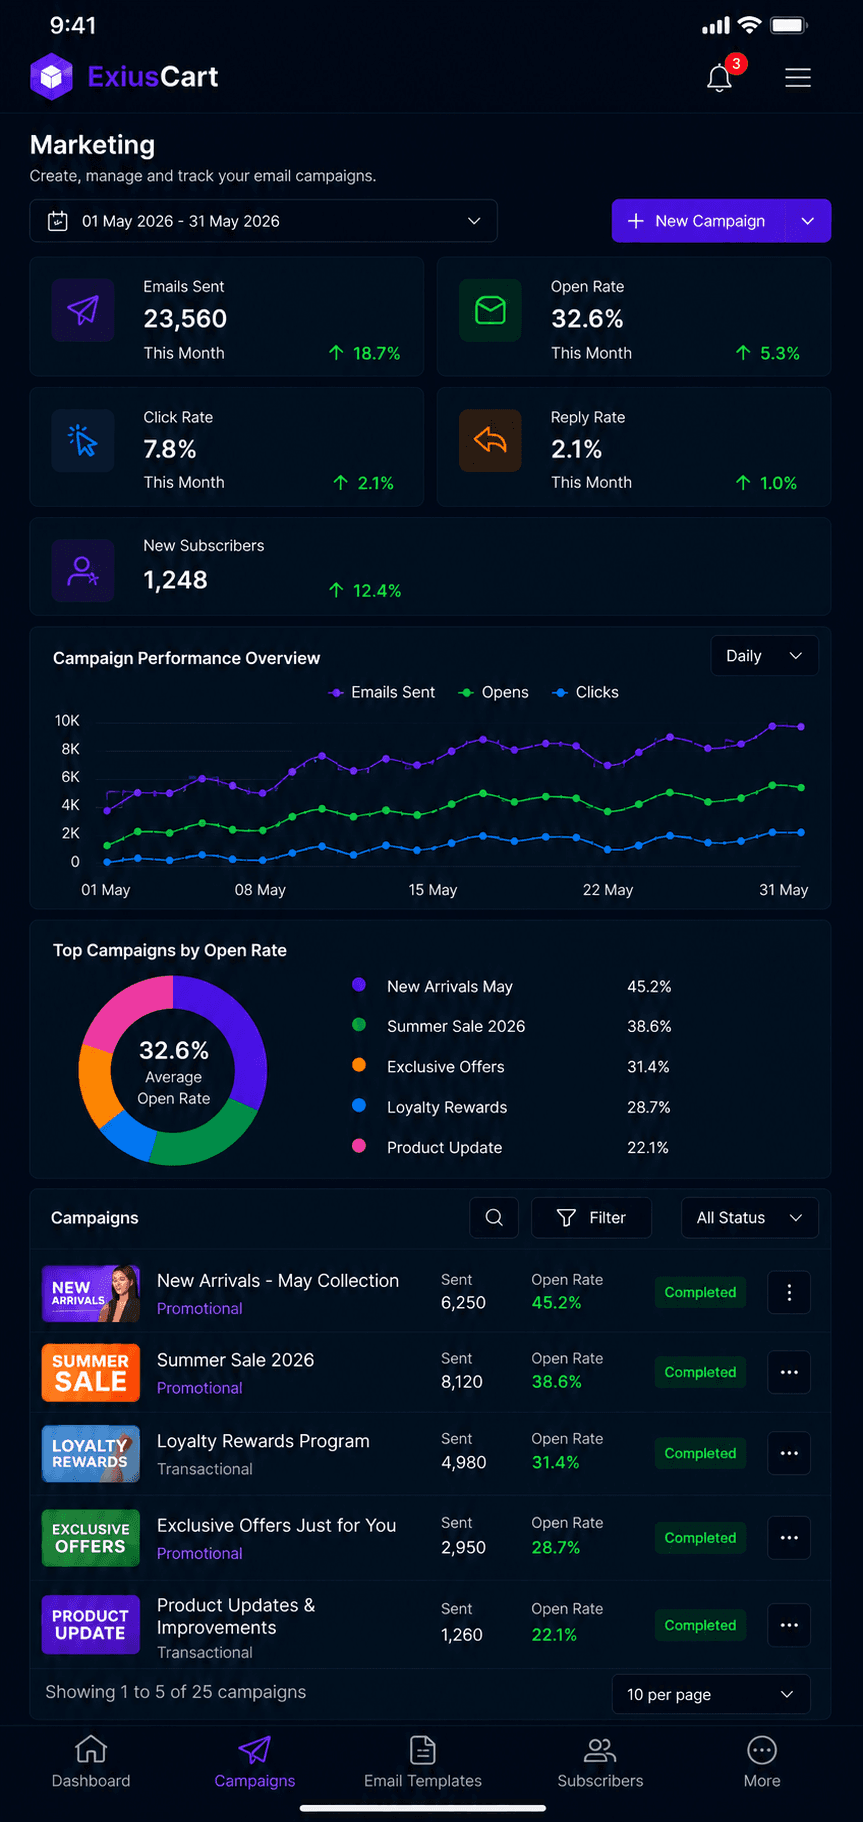Screen dimensions: 863x1822
Task: Click the New Campaign button
Action: [698, 221]
